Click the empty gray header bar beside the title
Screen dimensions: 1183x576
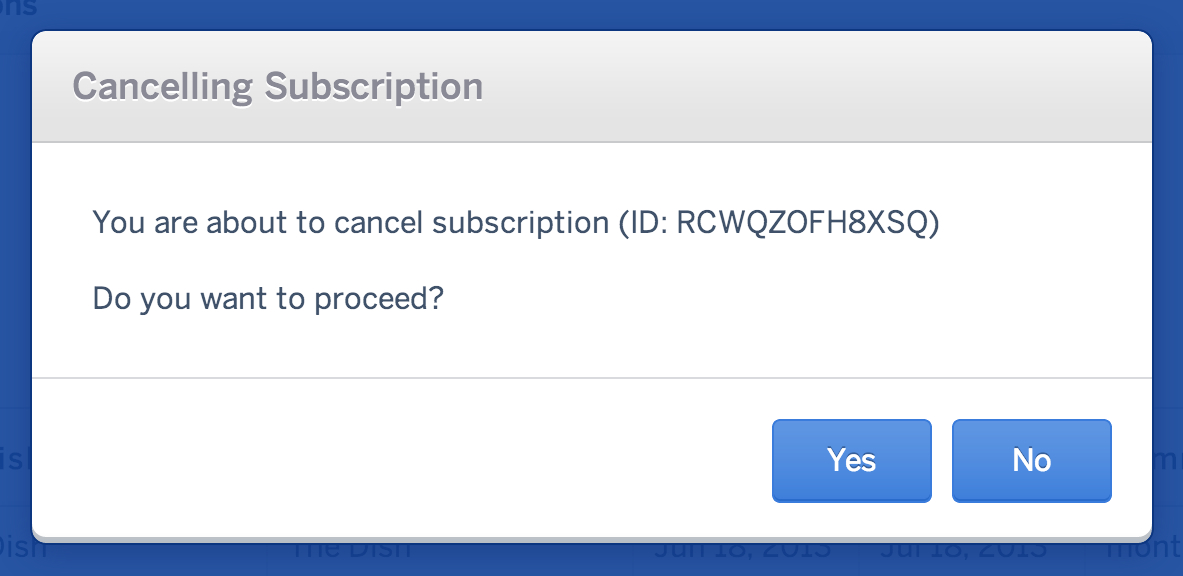click(x=800, y=87)
